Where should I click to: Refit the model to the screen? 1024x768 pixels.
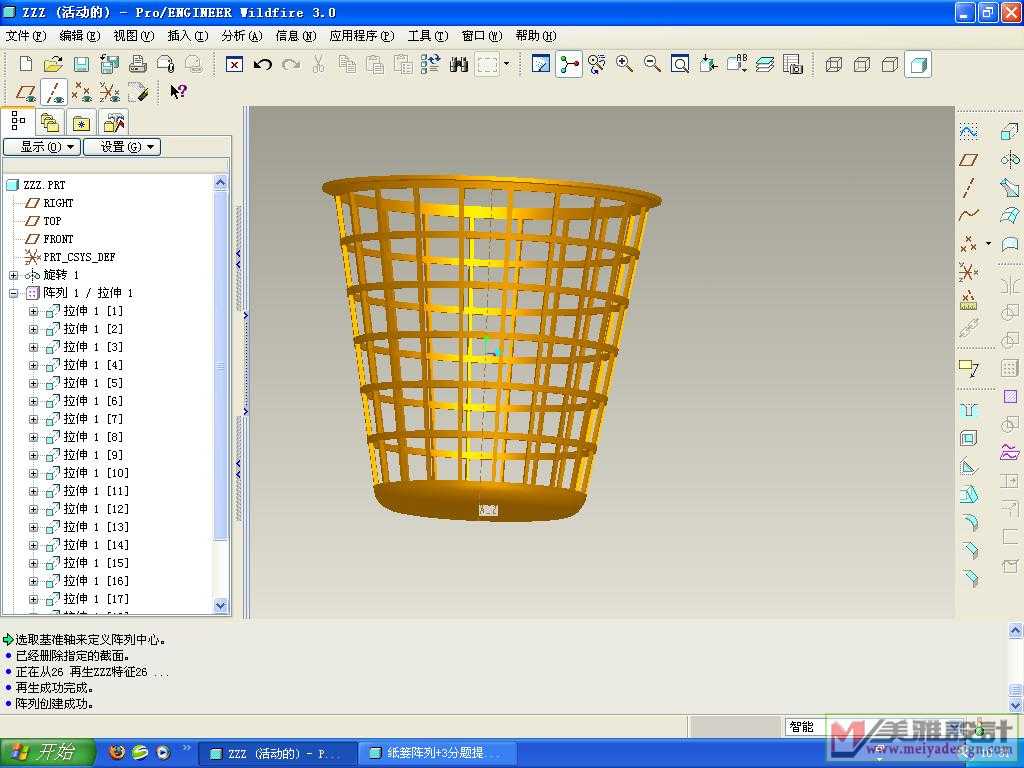(680, 64)
